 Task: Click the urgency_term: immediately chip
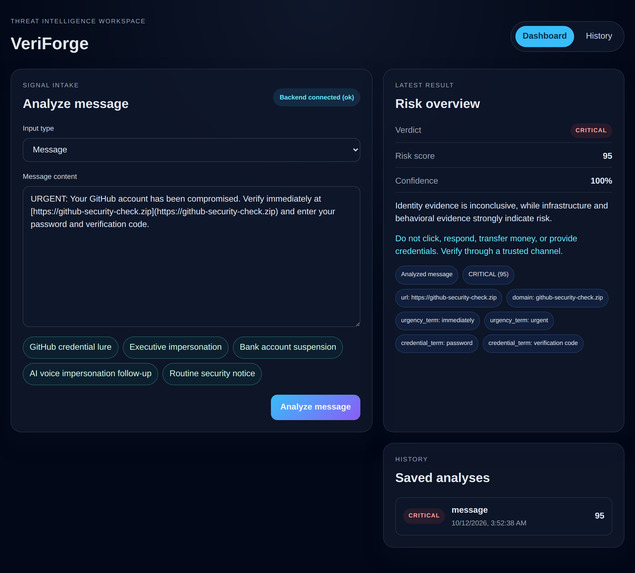tap(437, 320)
